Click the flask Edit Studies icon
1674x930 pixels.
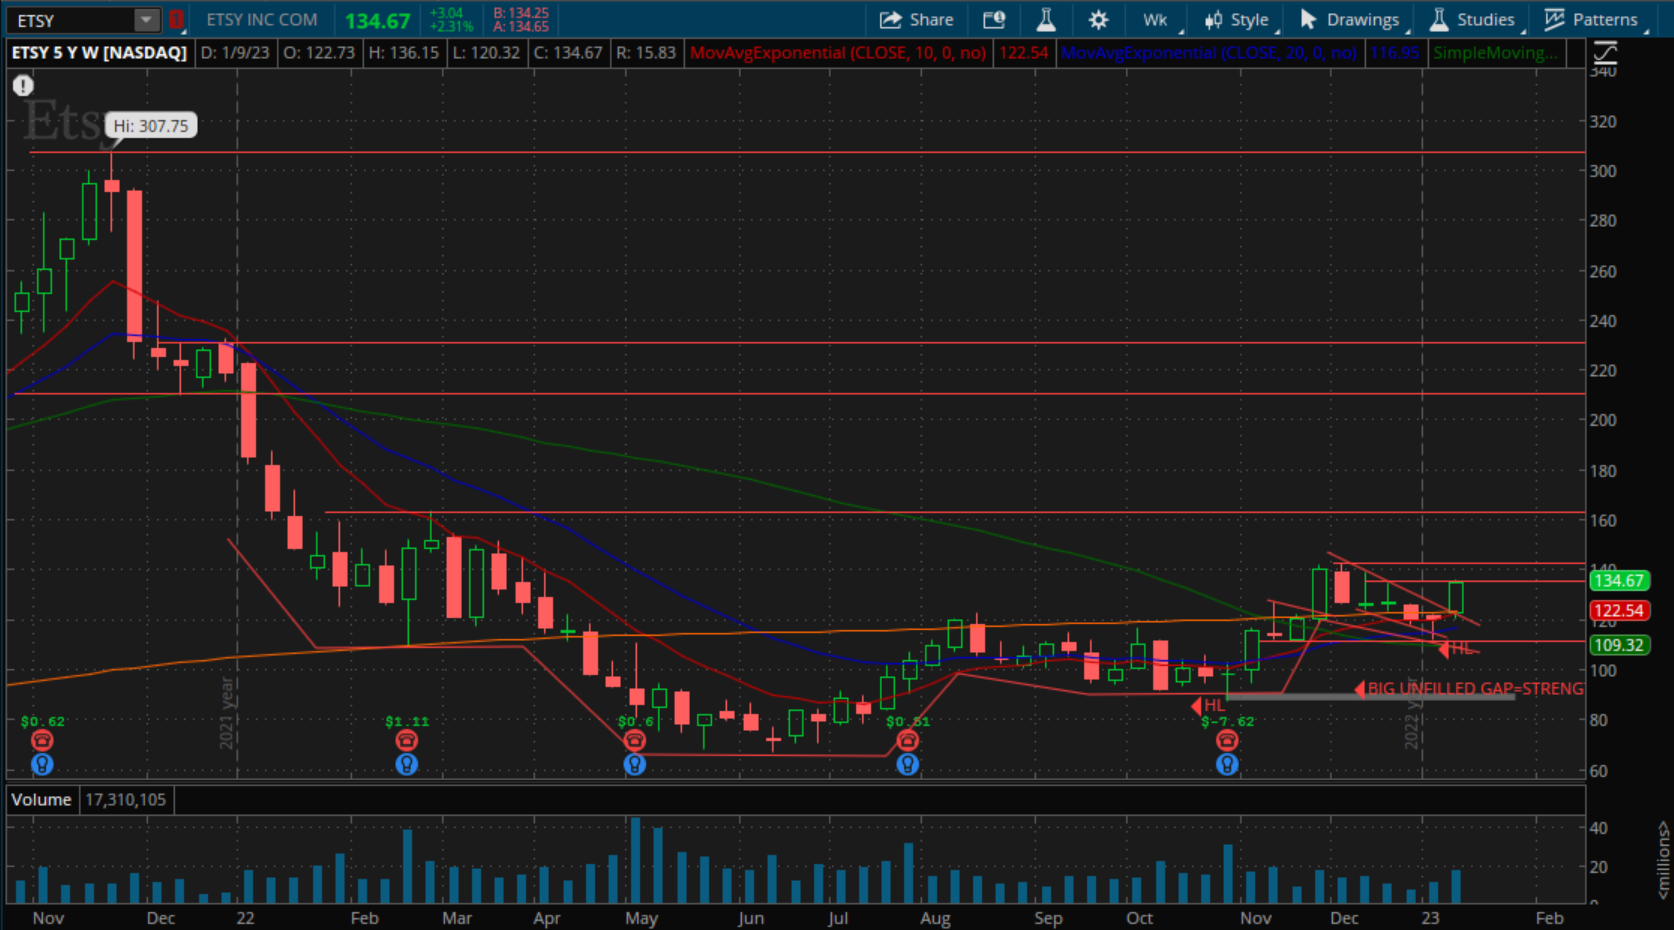1046,20
